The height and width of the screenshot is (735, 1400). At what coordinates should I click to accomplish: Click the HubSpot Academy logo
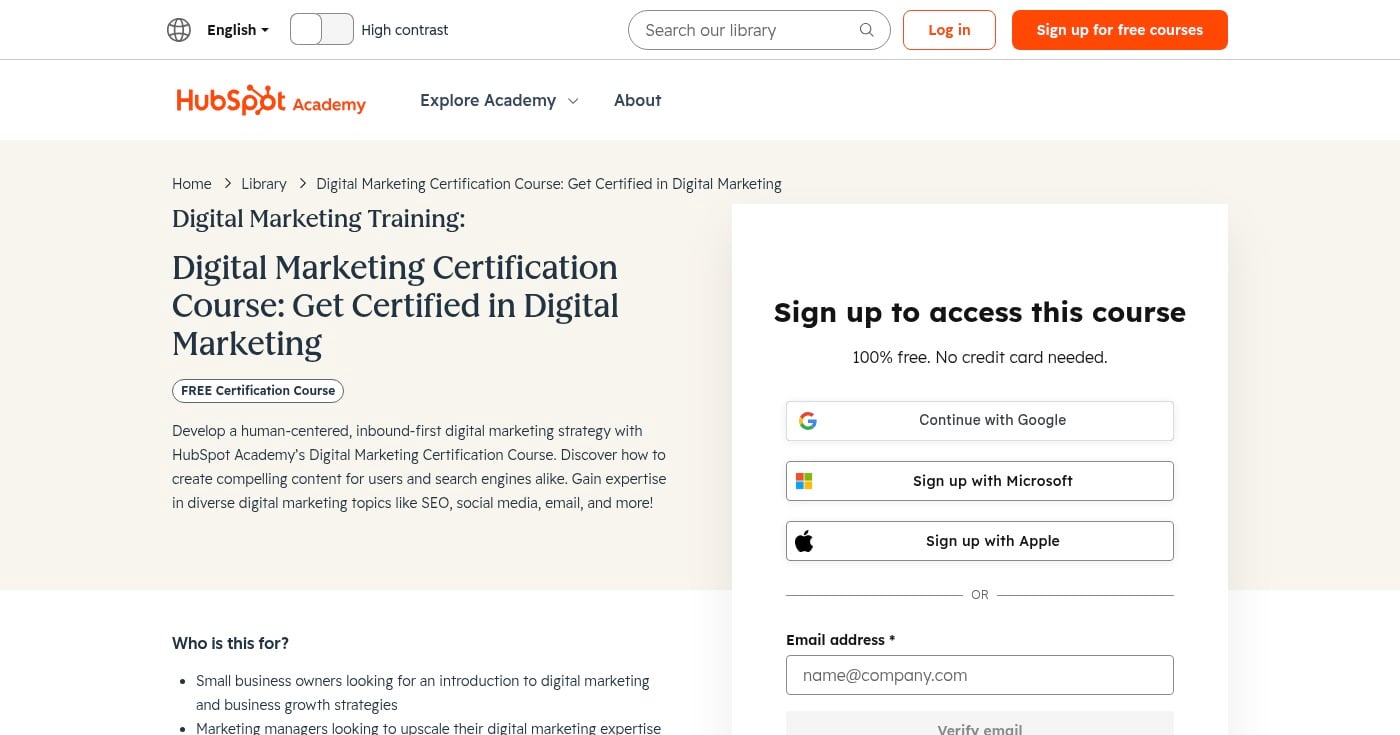(x=271, y=100)
